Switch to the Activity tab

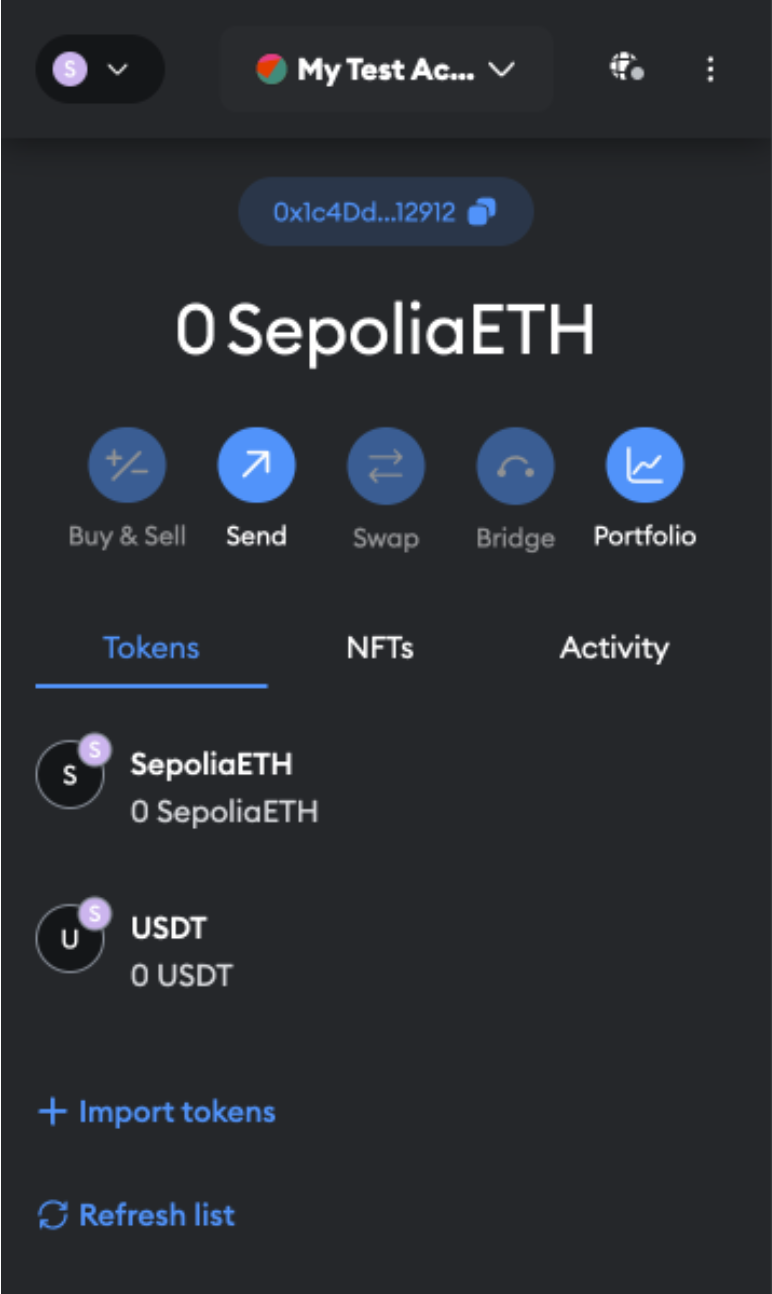[614, 648]
